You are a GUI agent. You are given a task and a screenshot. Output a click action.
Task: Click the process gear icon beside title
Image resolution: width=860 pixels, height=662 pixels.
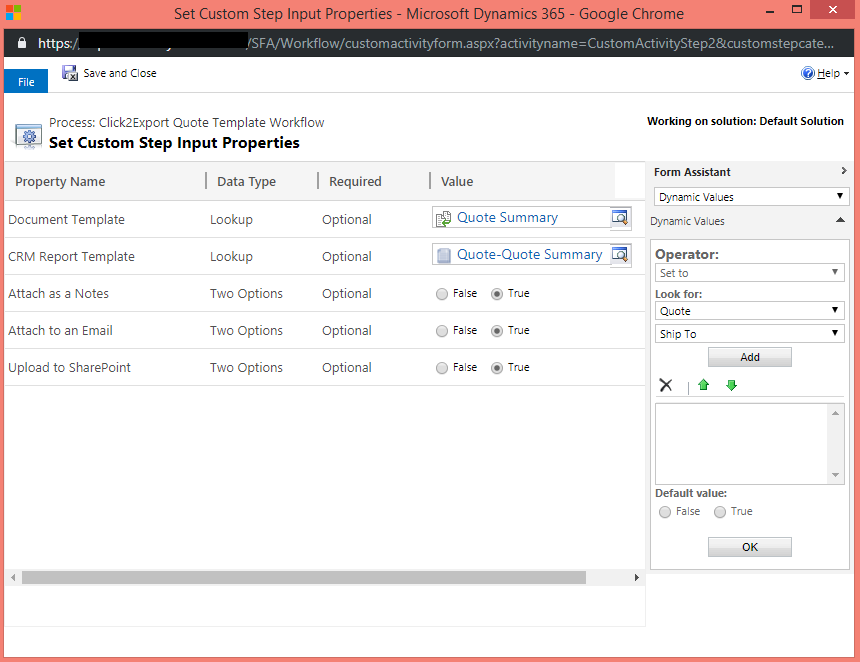tap(28, 135)
